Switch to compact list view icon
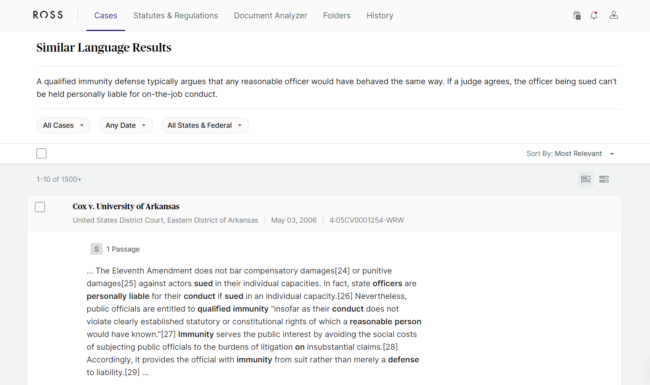 [604, 179]
